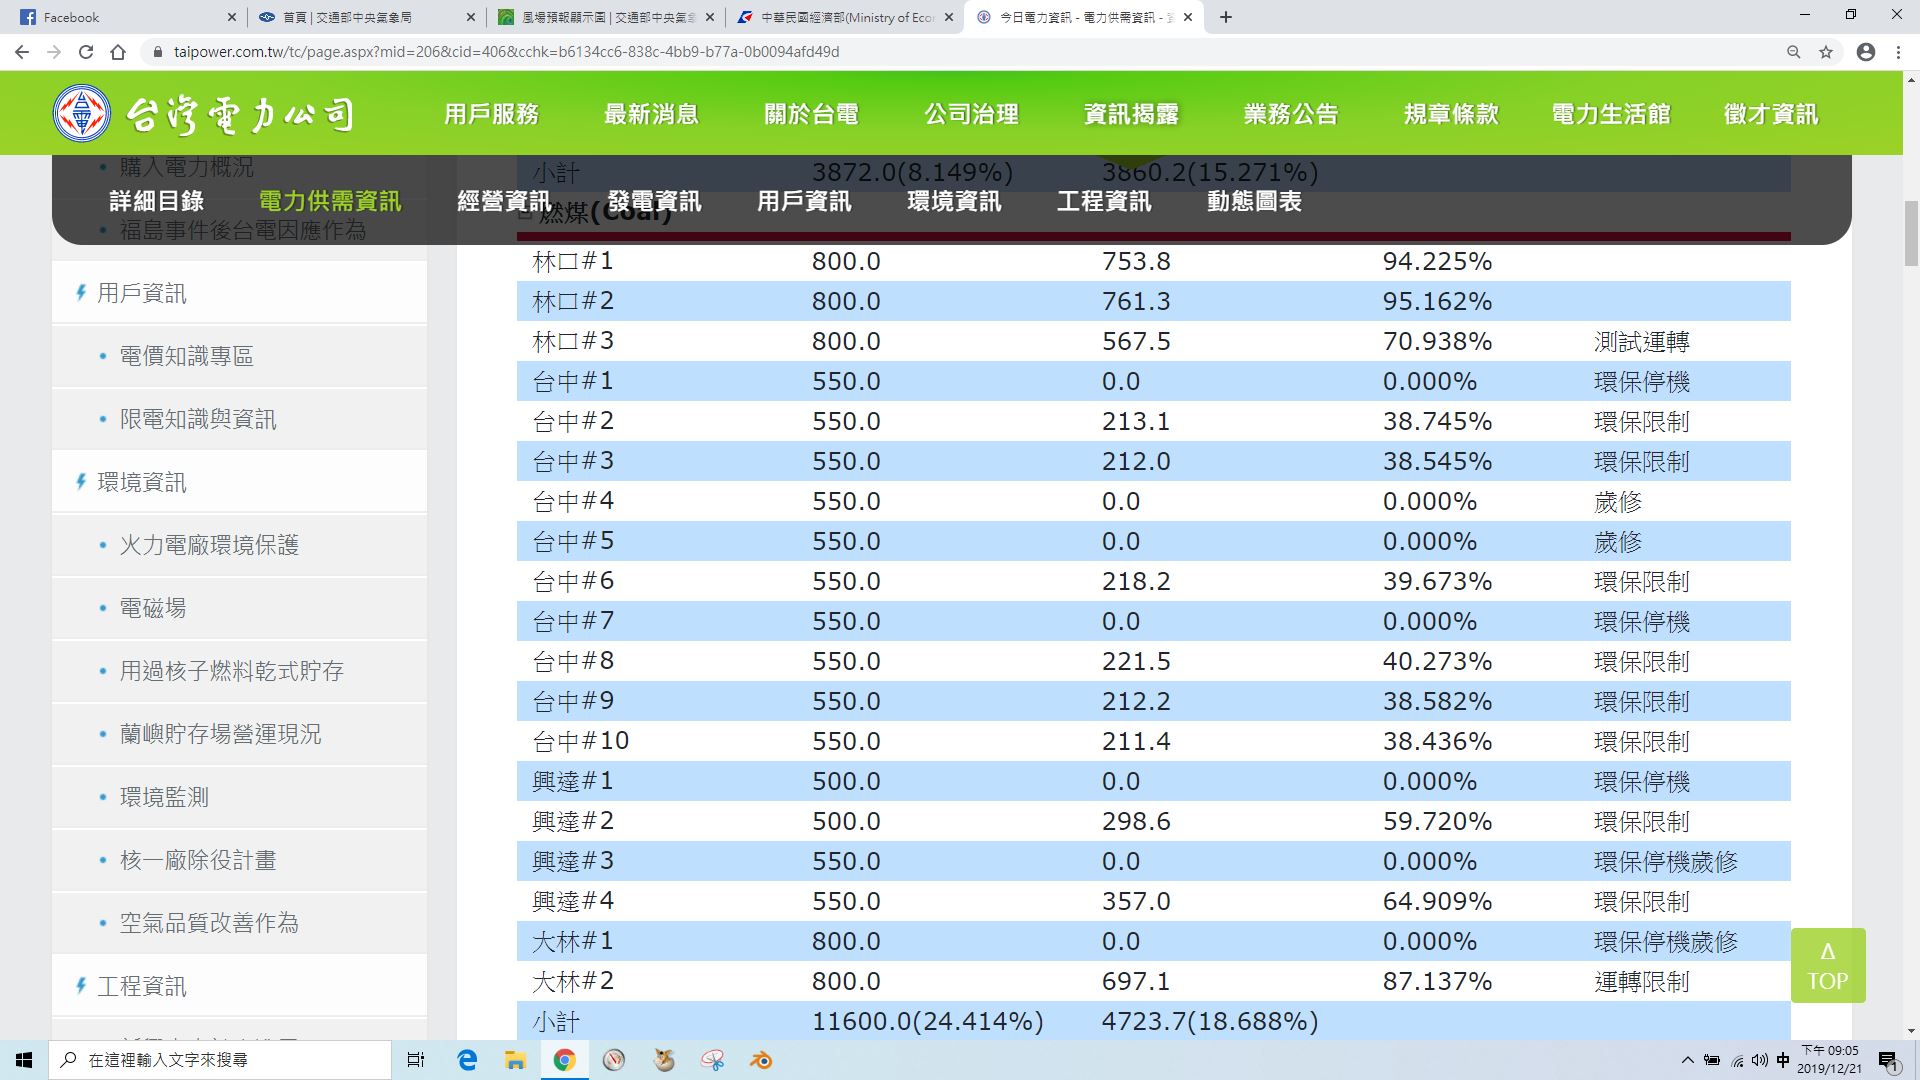
Task: Switch to the Facebook tab
Action: tap(126, 17)
